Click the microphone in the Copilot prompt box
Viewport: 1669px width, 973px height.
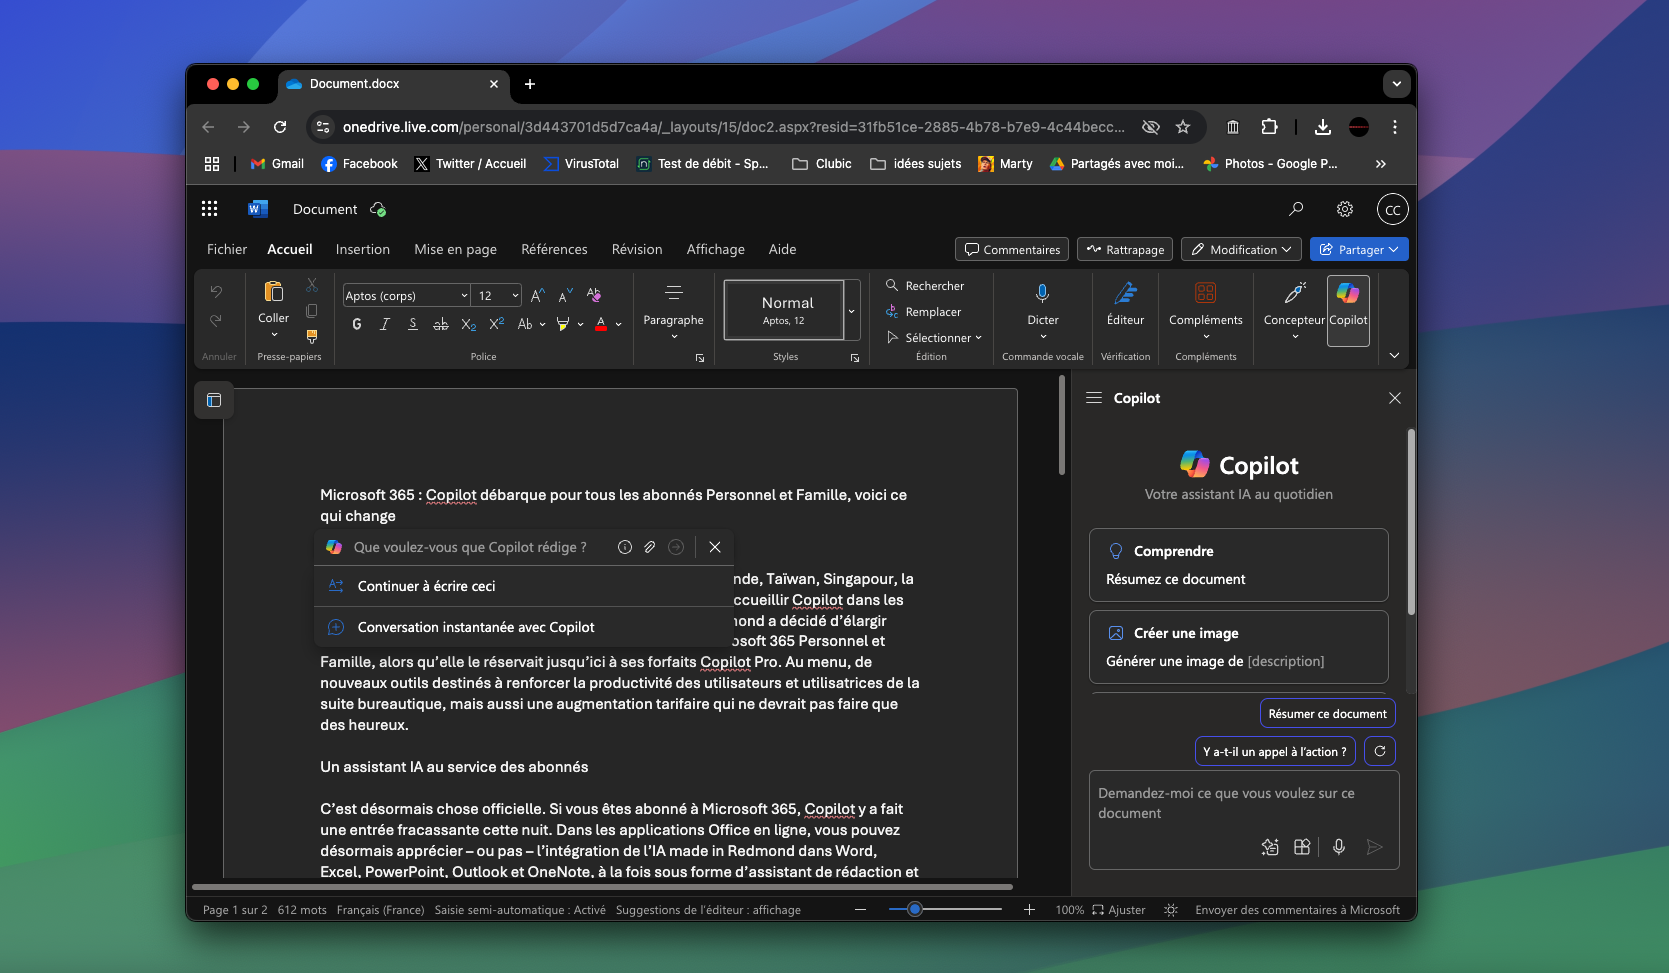(1339, 847)
